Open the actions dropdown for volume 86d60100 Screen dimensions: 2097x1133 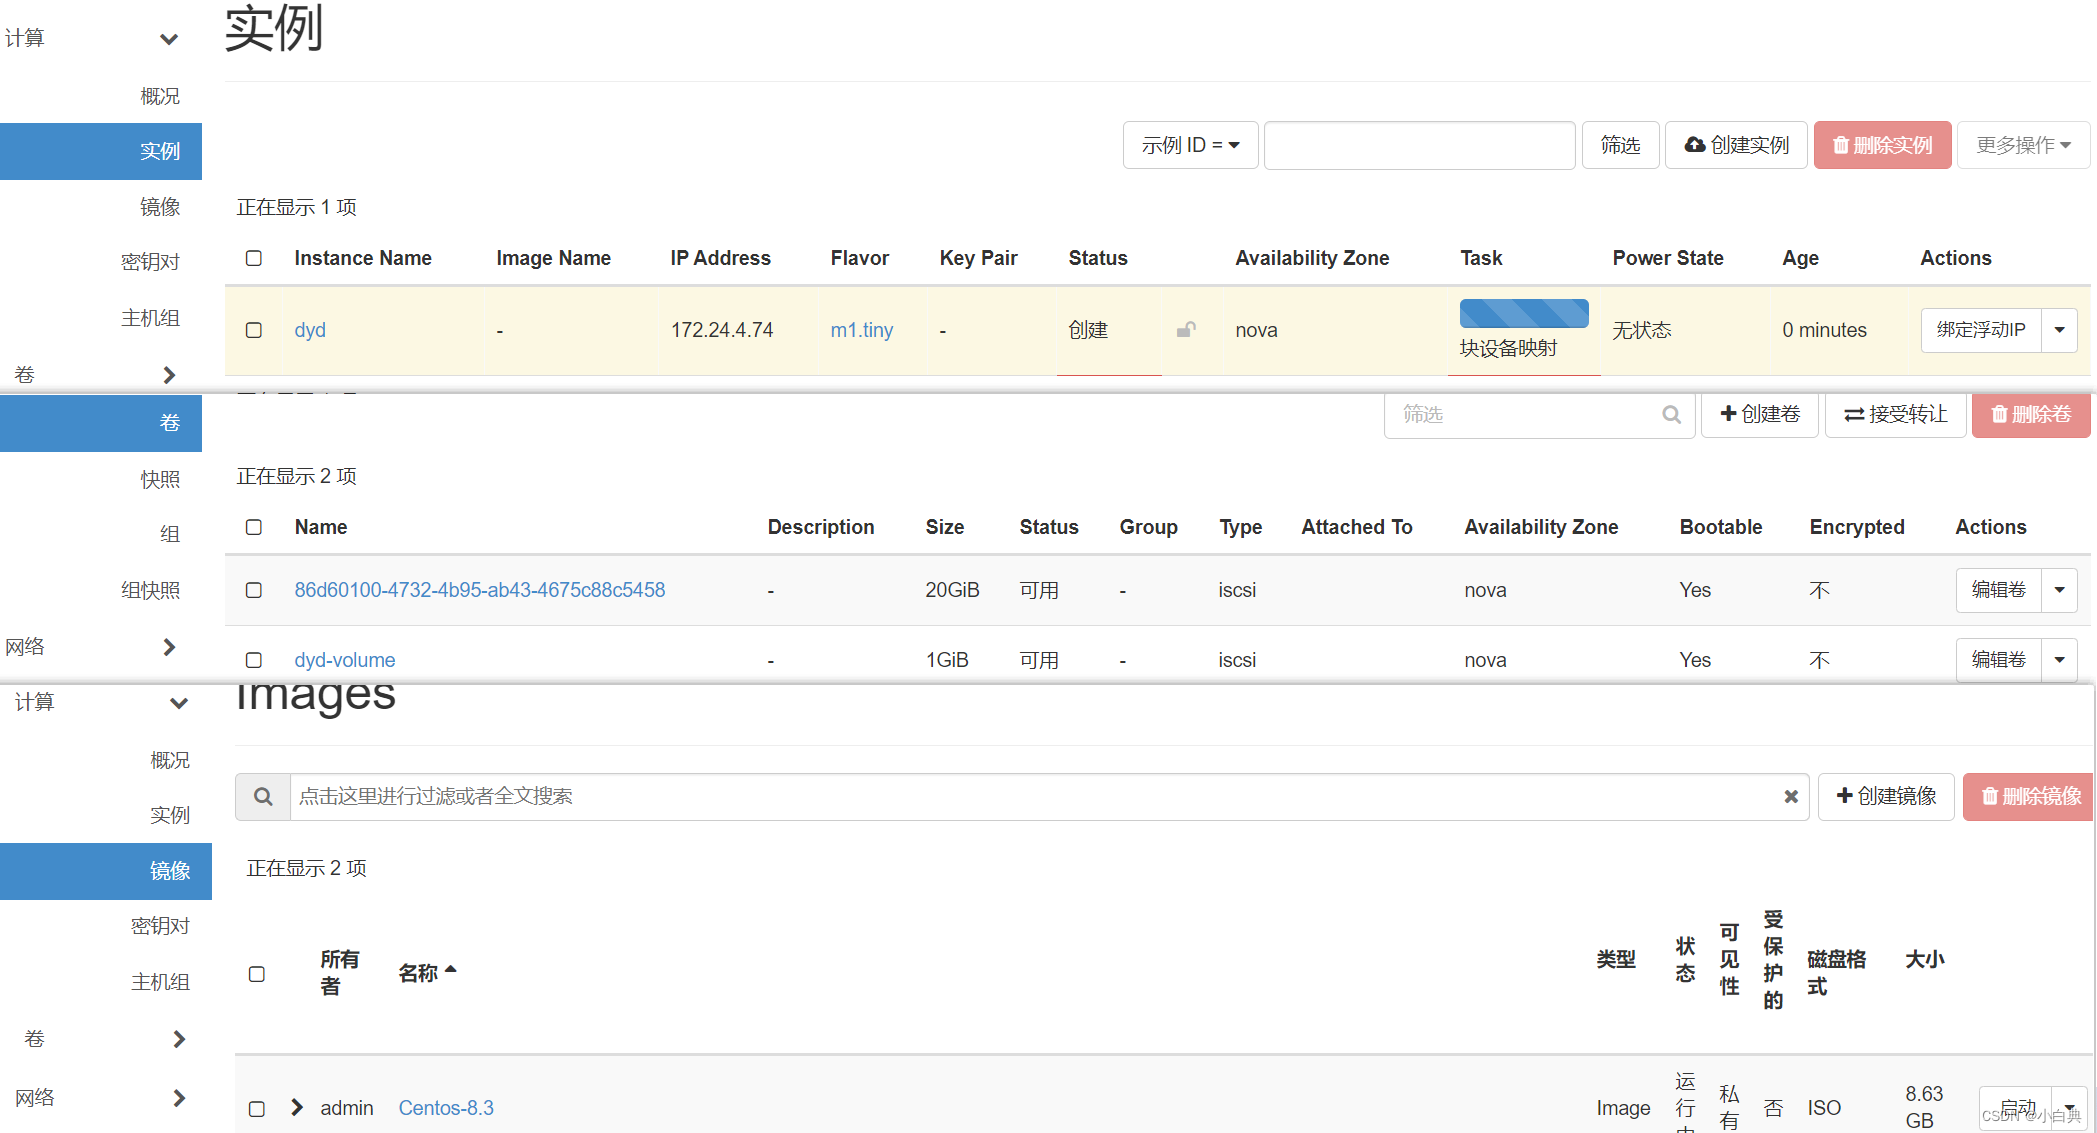(2059, 590)
